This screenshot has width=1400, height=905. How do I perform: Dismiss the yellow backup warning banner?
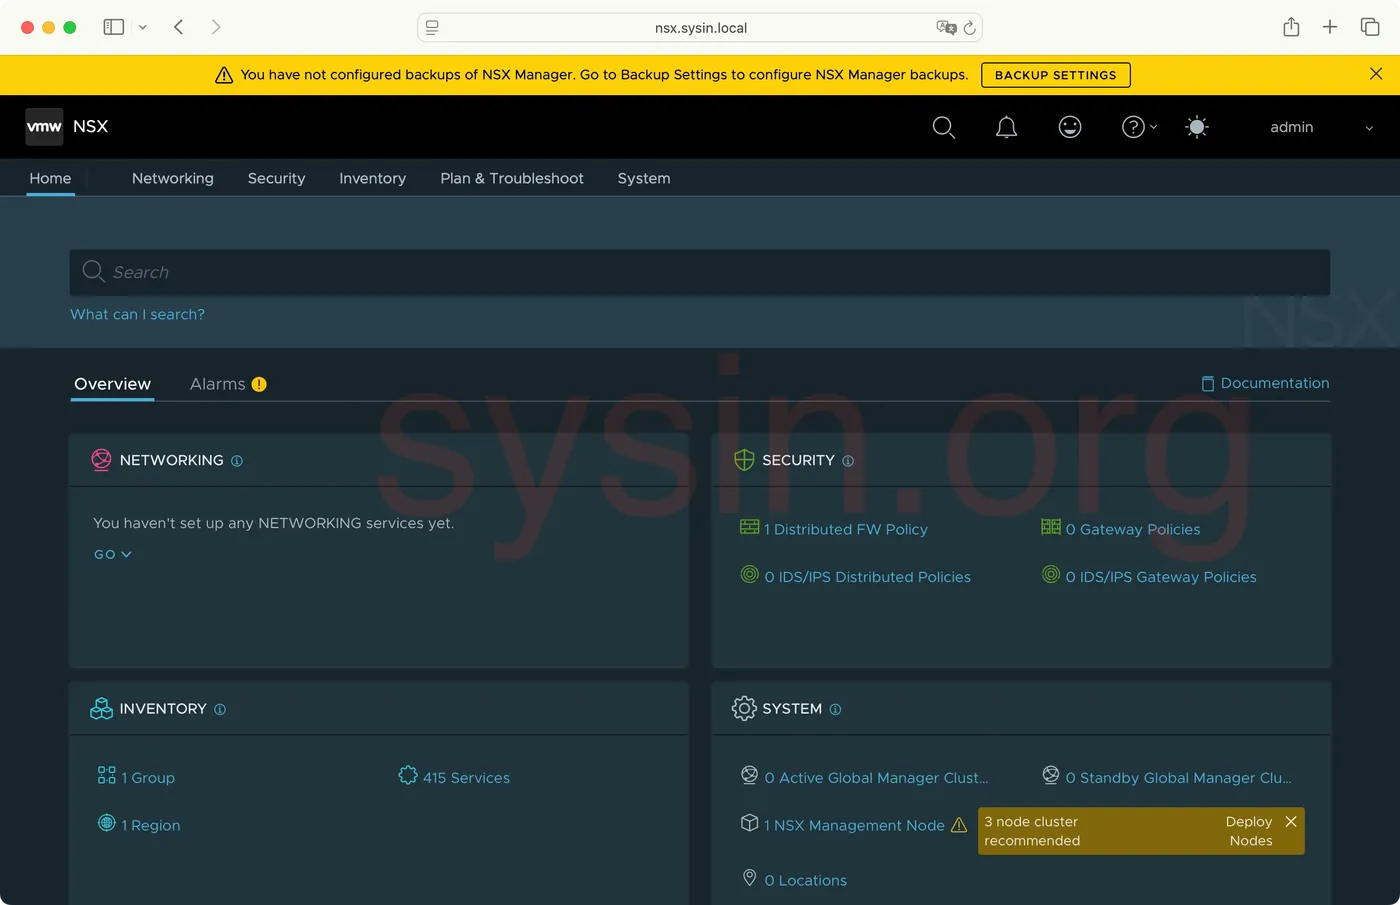[1376, 74]
